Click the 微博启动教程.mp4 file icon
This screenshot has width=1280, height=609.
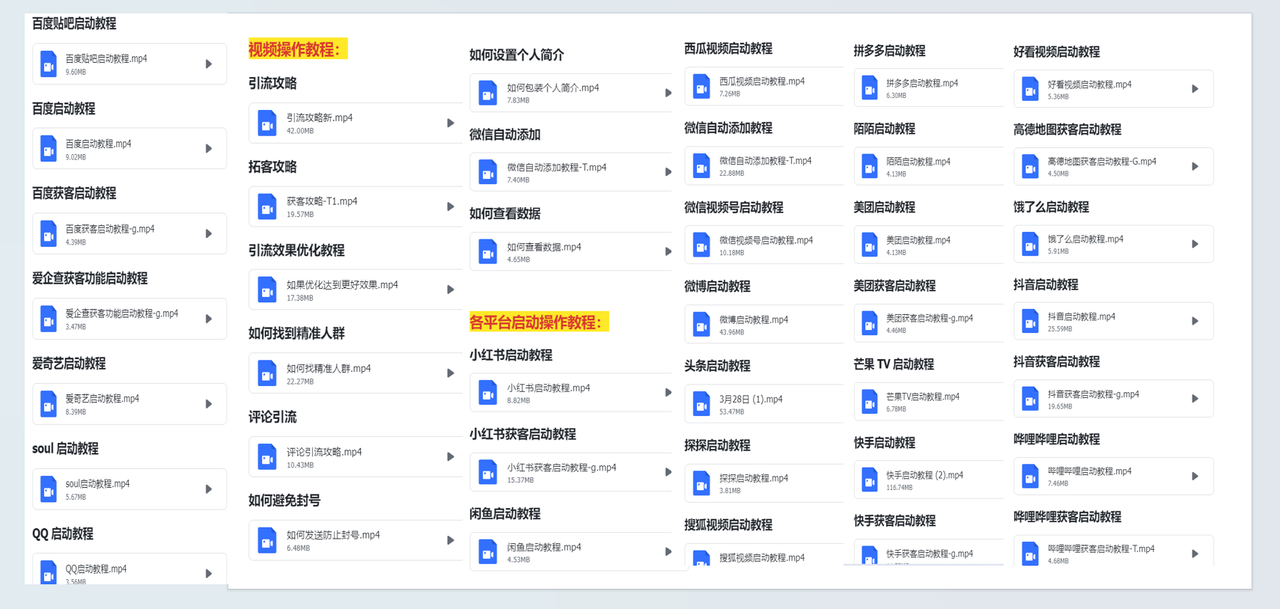[702, 321]
